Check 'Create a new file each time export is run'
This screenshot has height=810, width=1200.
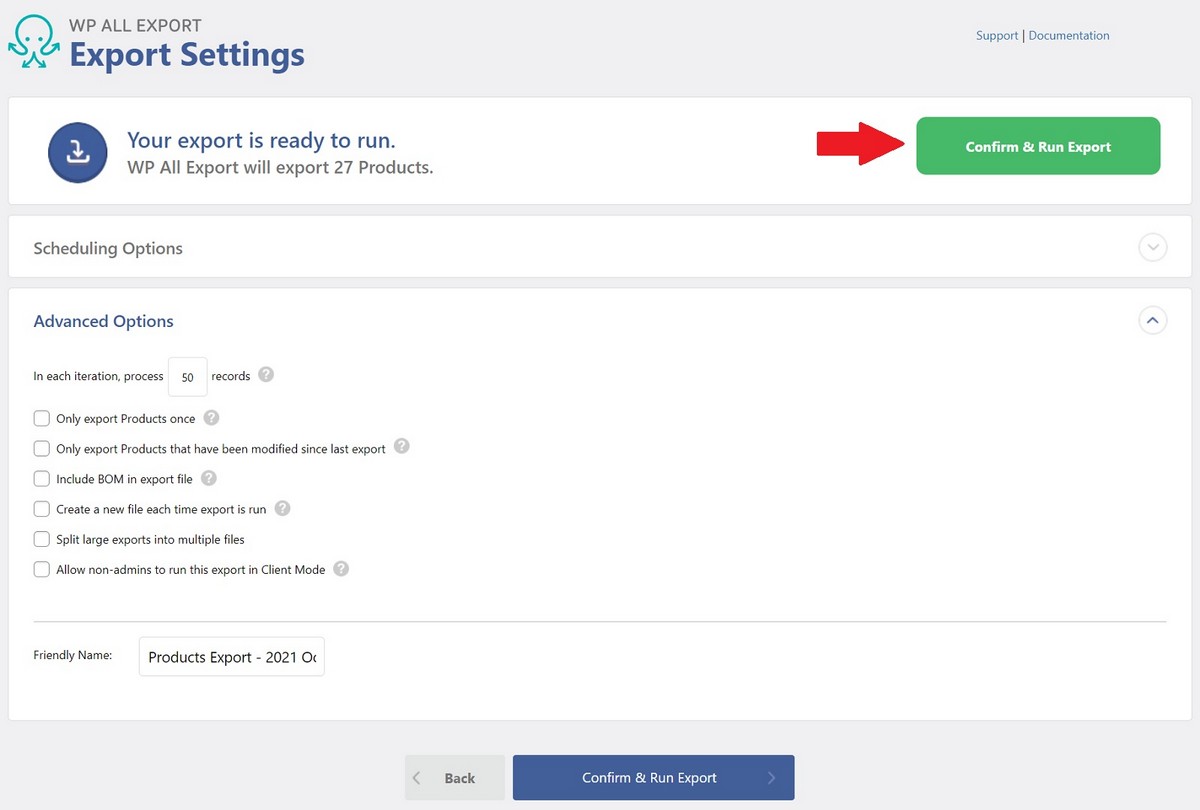point(41,508)
